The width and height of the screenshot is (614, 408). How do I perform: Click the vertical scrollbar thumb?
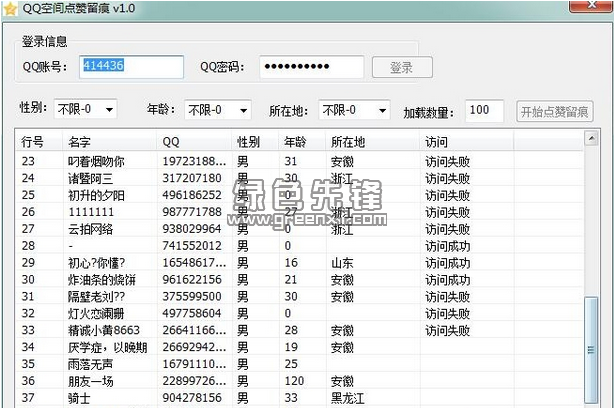(x=591, y=350)
